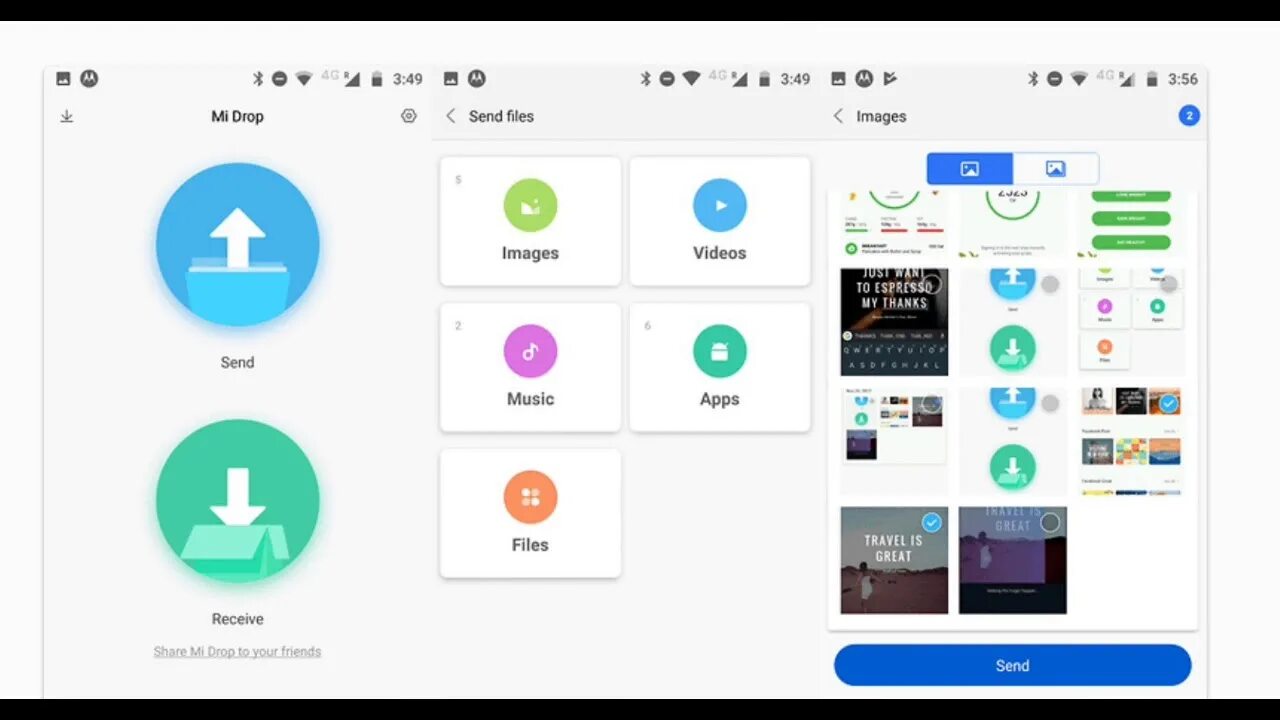Open Mi Drop settings gear
1280x720 pixels.
click(x=408, y=116)
